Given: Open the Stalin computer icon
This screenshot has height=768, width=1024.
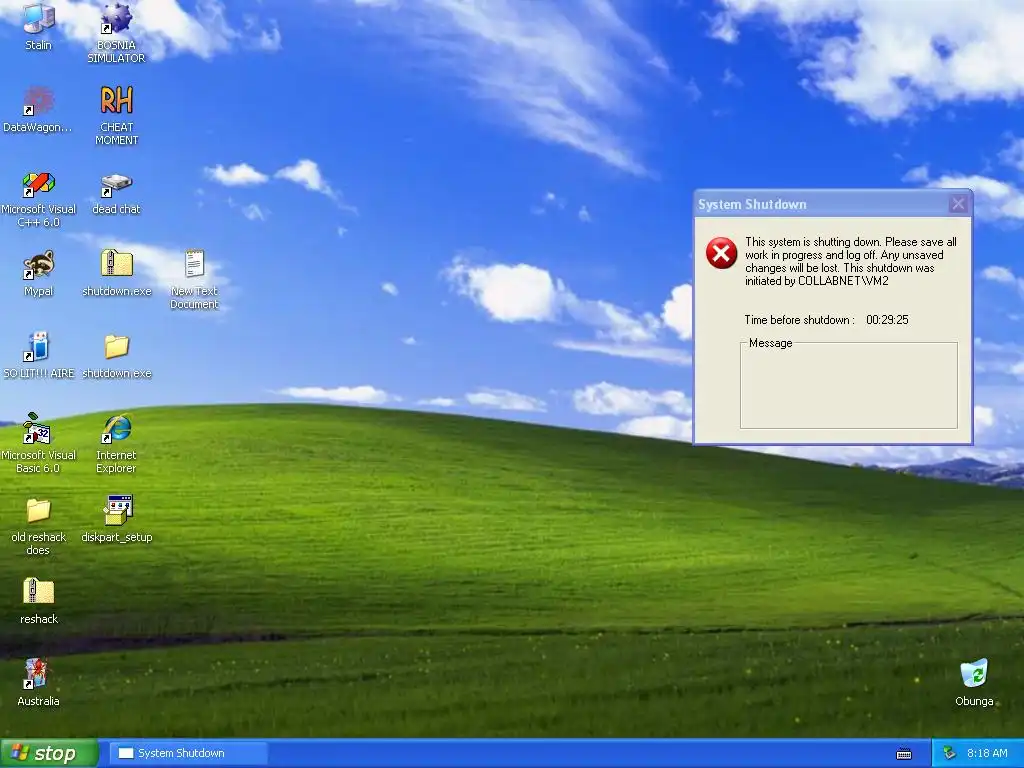Looking at the screenshot, I should pos(39,26).
